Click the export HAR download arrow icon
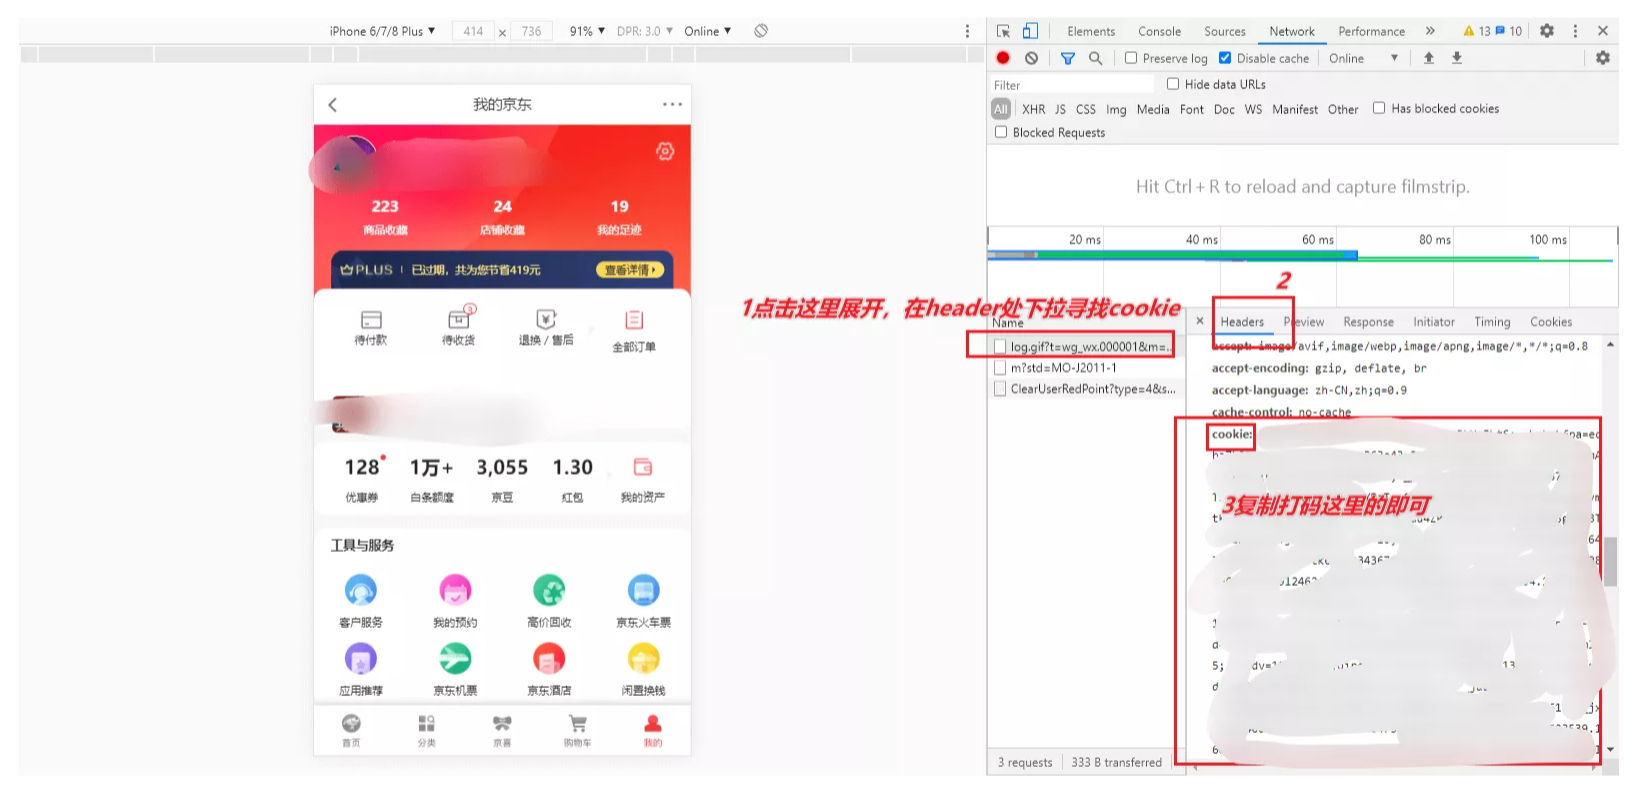The width and height of the screenshot is (1649, 800). pyautogui.click(x=1457, y=58)
